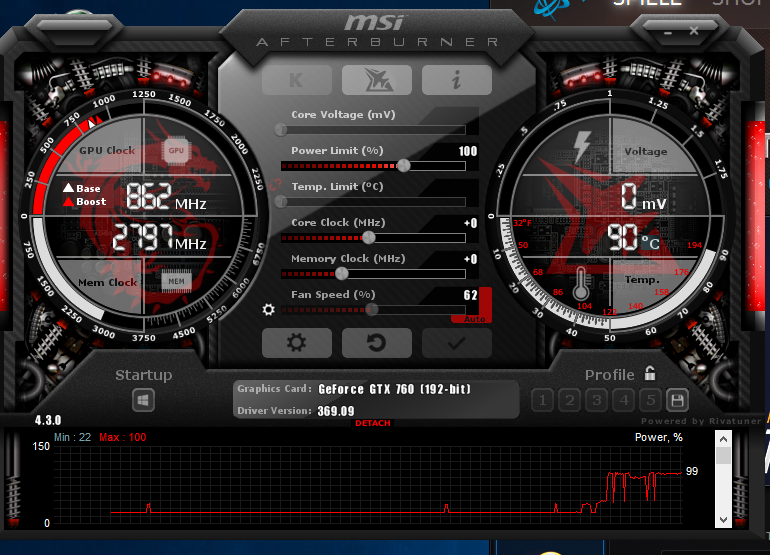Open the information 'i' button
Image resolution: width=770 pixels, height=555 pixels.
(x=457, y=80)
